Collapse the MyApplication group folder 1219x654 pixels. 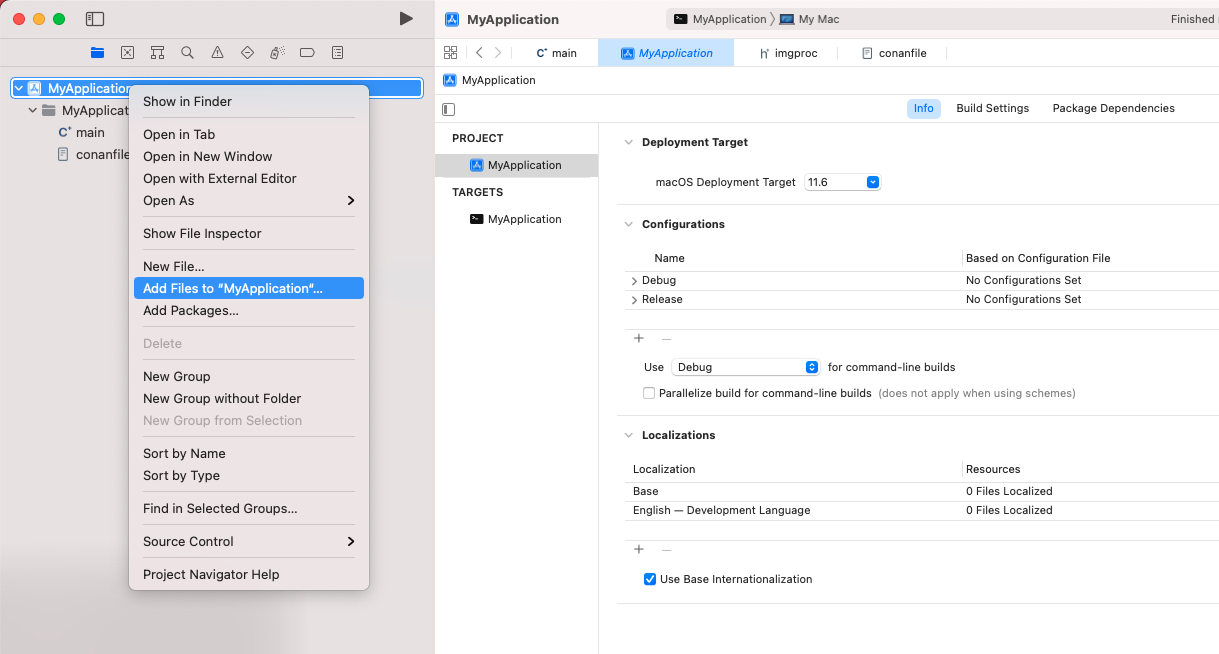point(33,110)
